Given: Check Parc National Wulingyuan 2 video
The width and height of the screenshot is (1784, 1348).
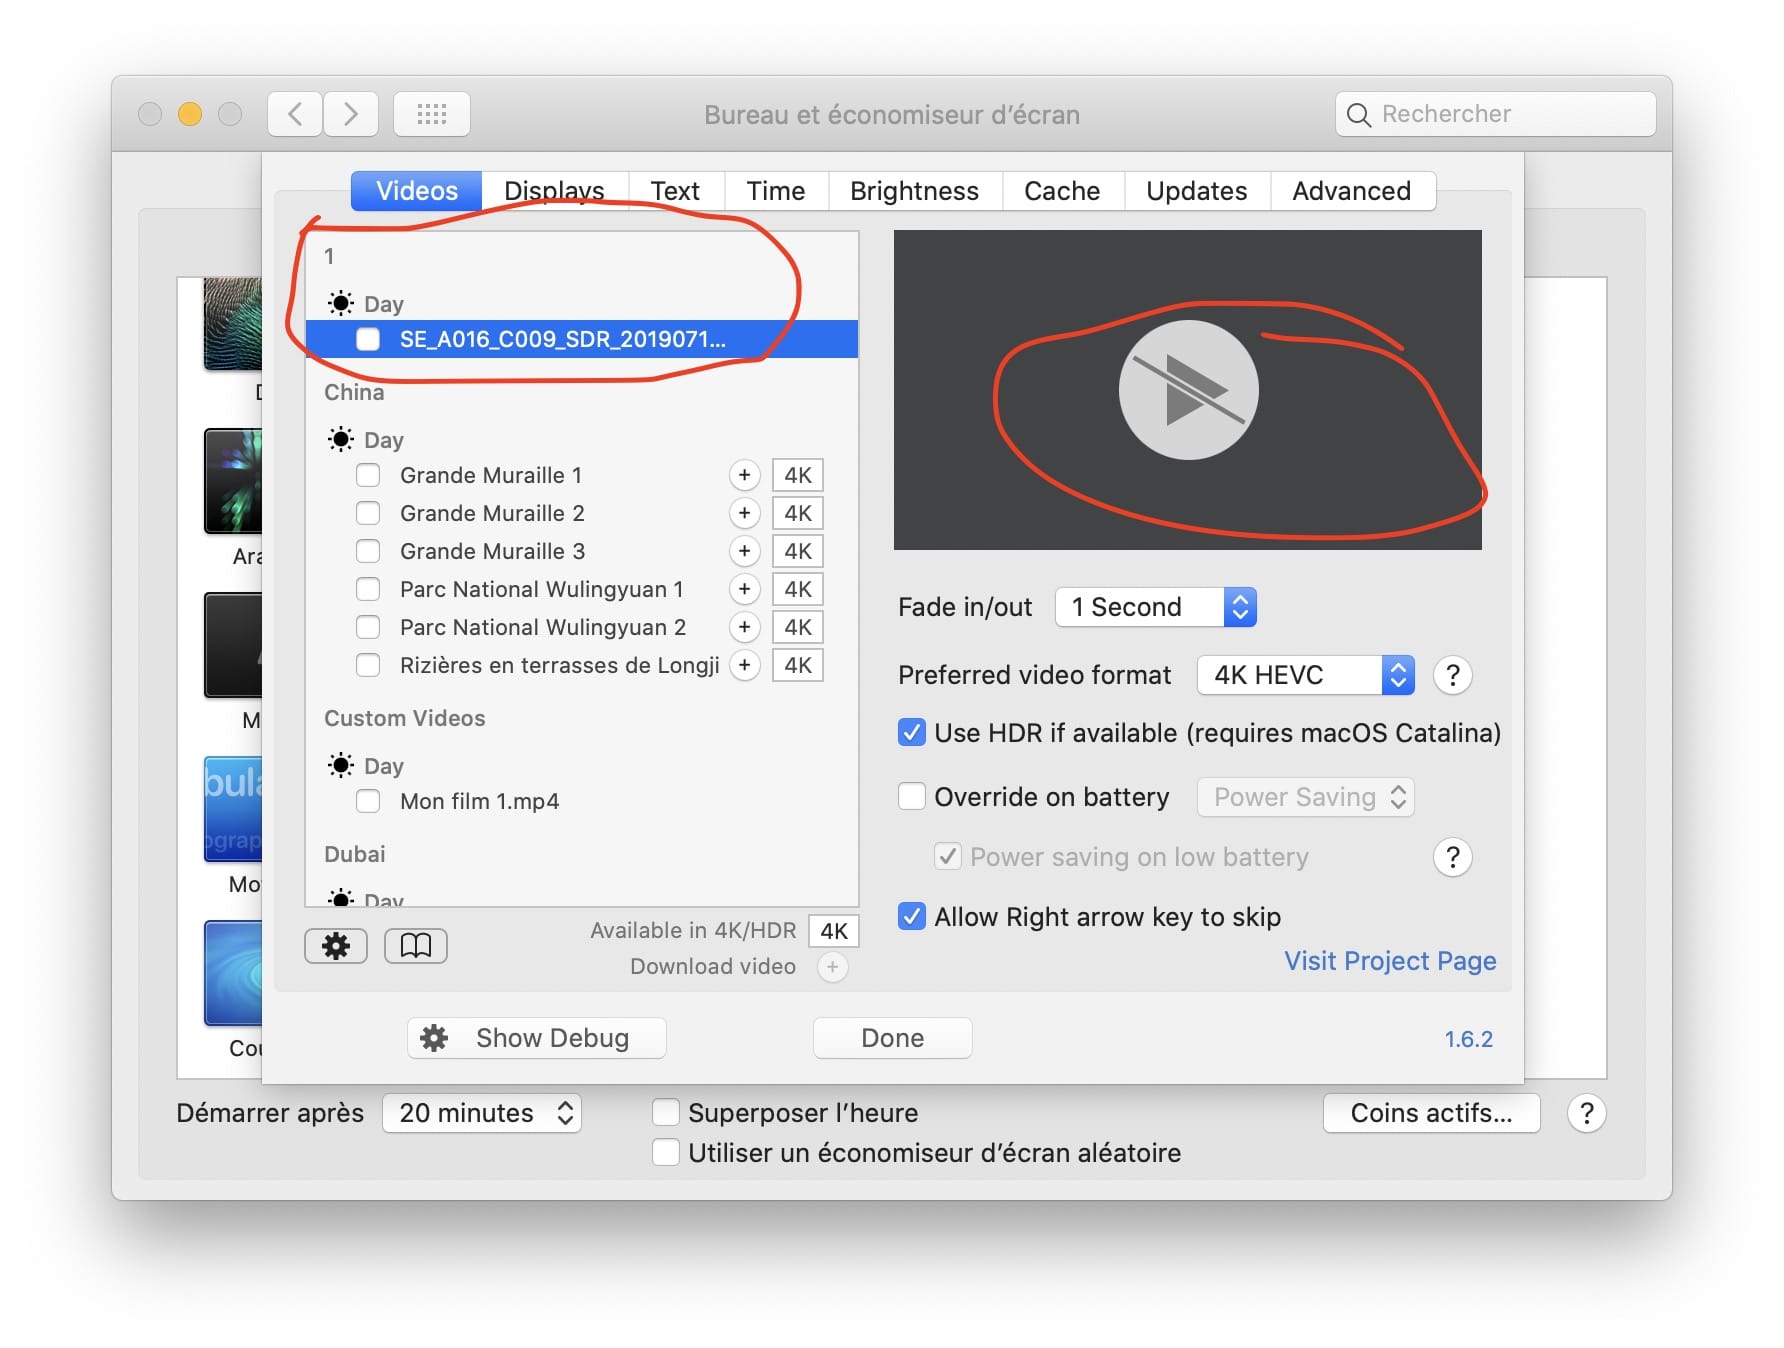Looking at the screenshot, I should 368,627.
